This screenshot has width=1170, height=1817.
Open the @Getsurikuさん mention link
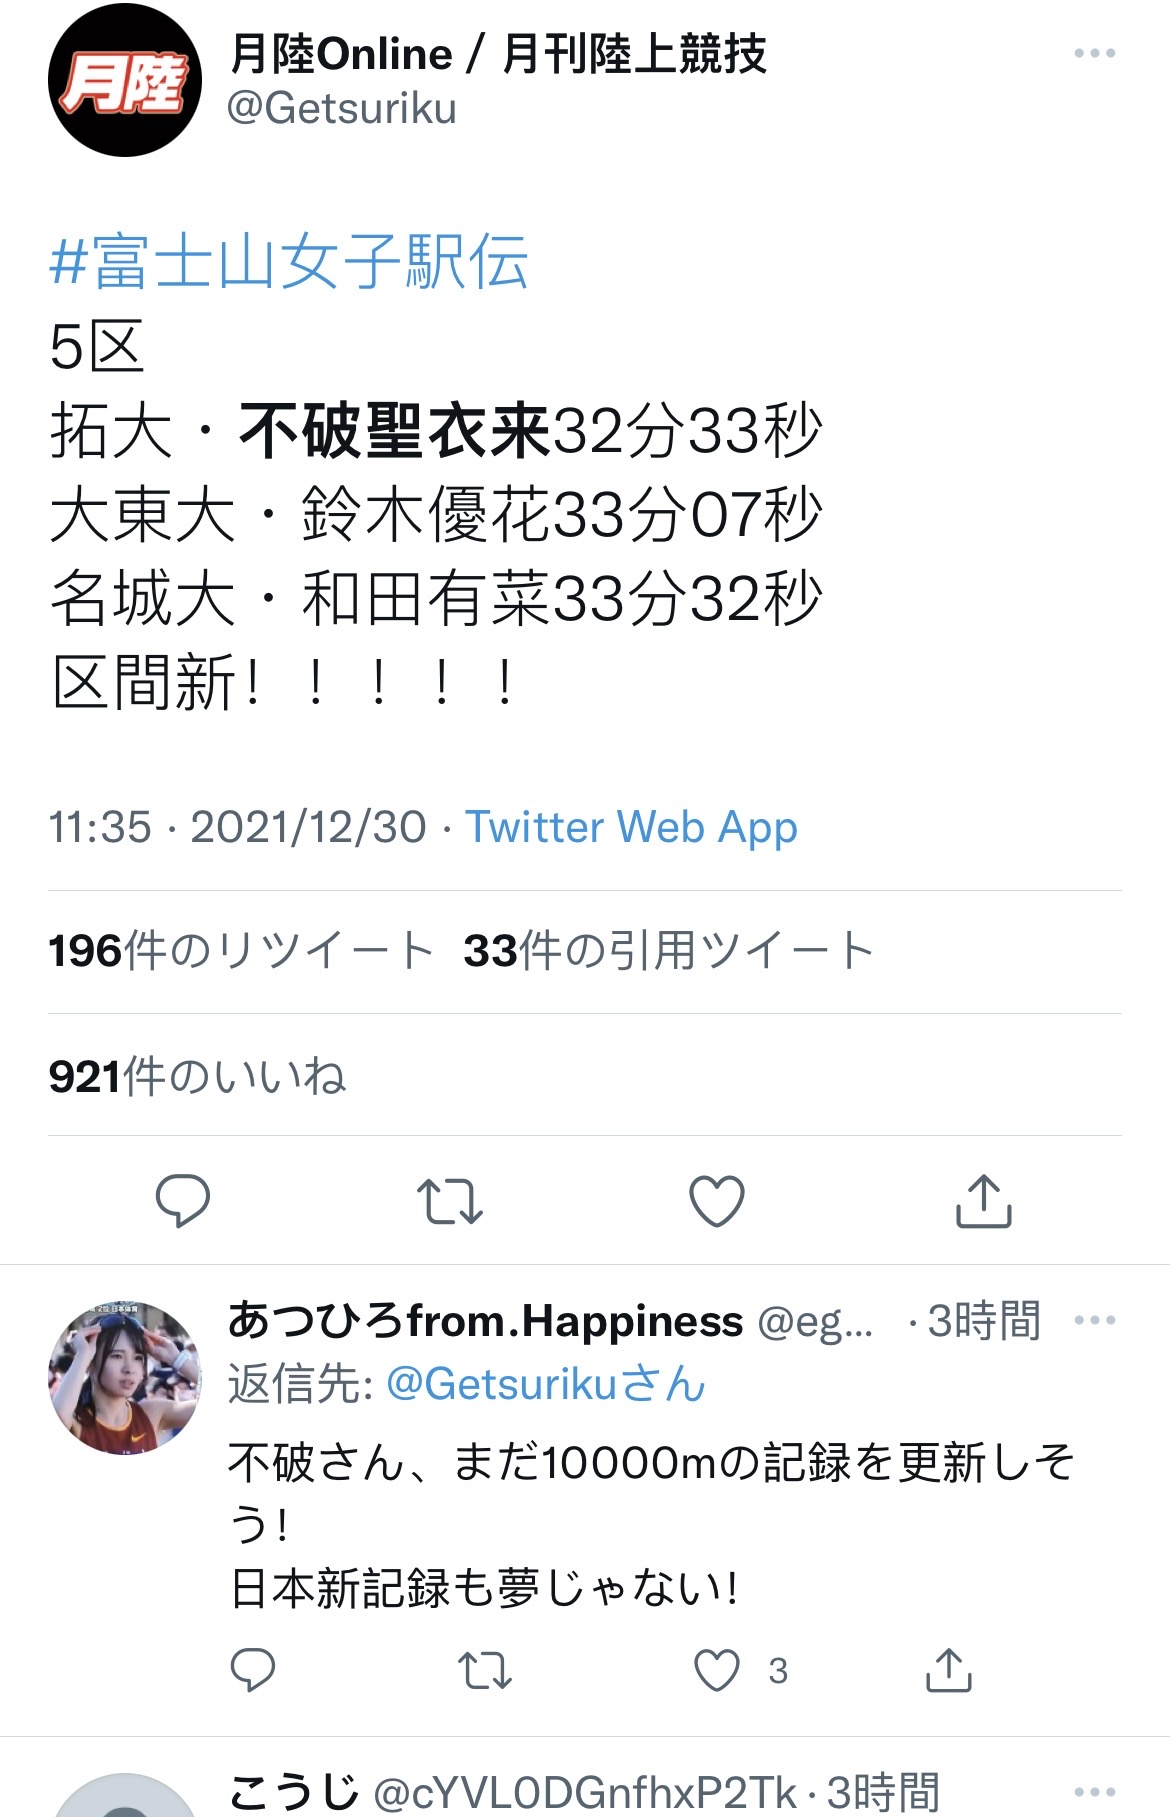(x=546, y=1384)
